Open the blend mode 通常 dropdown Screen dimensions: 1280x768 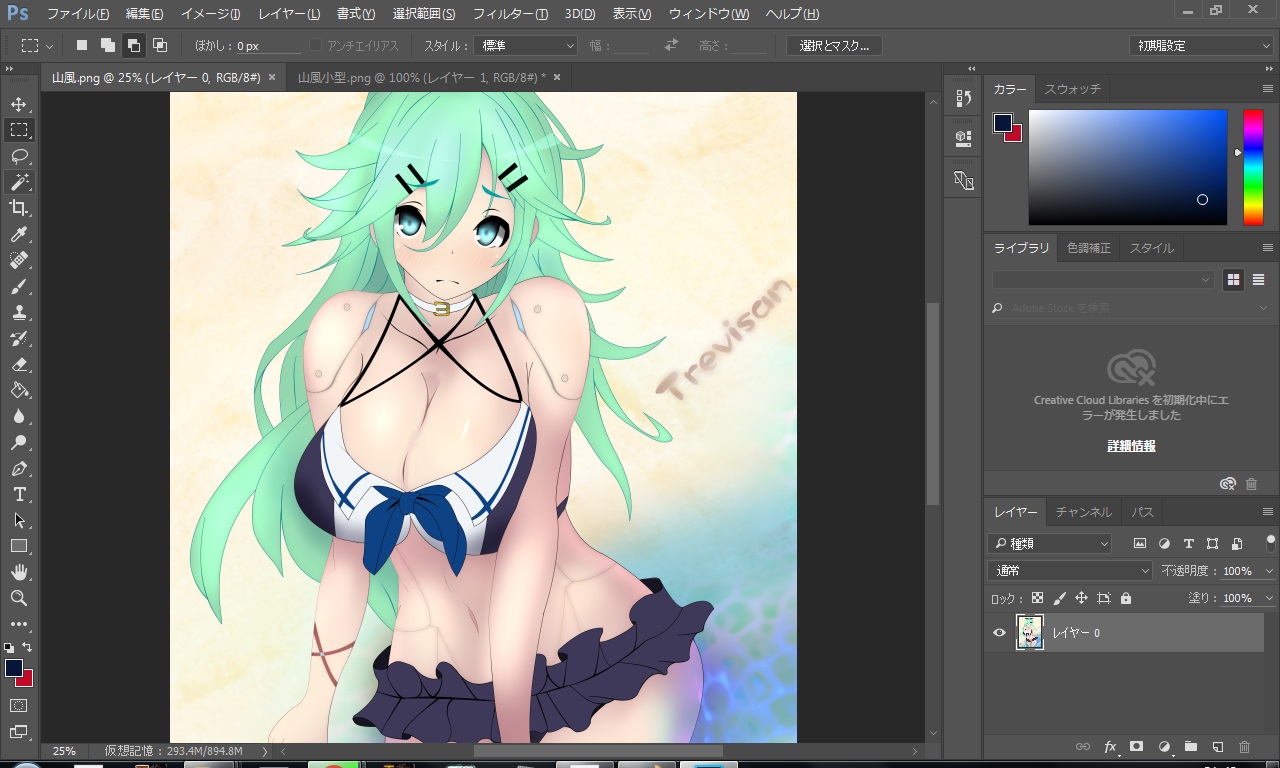point(1069,571)
